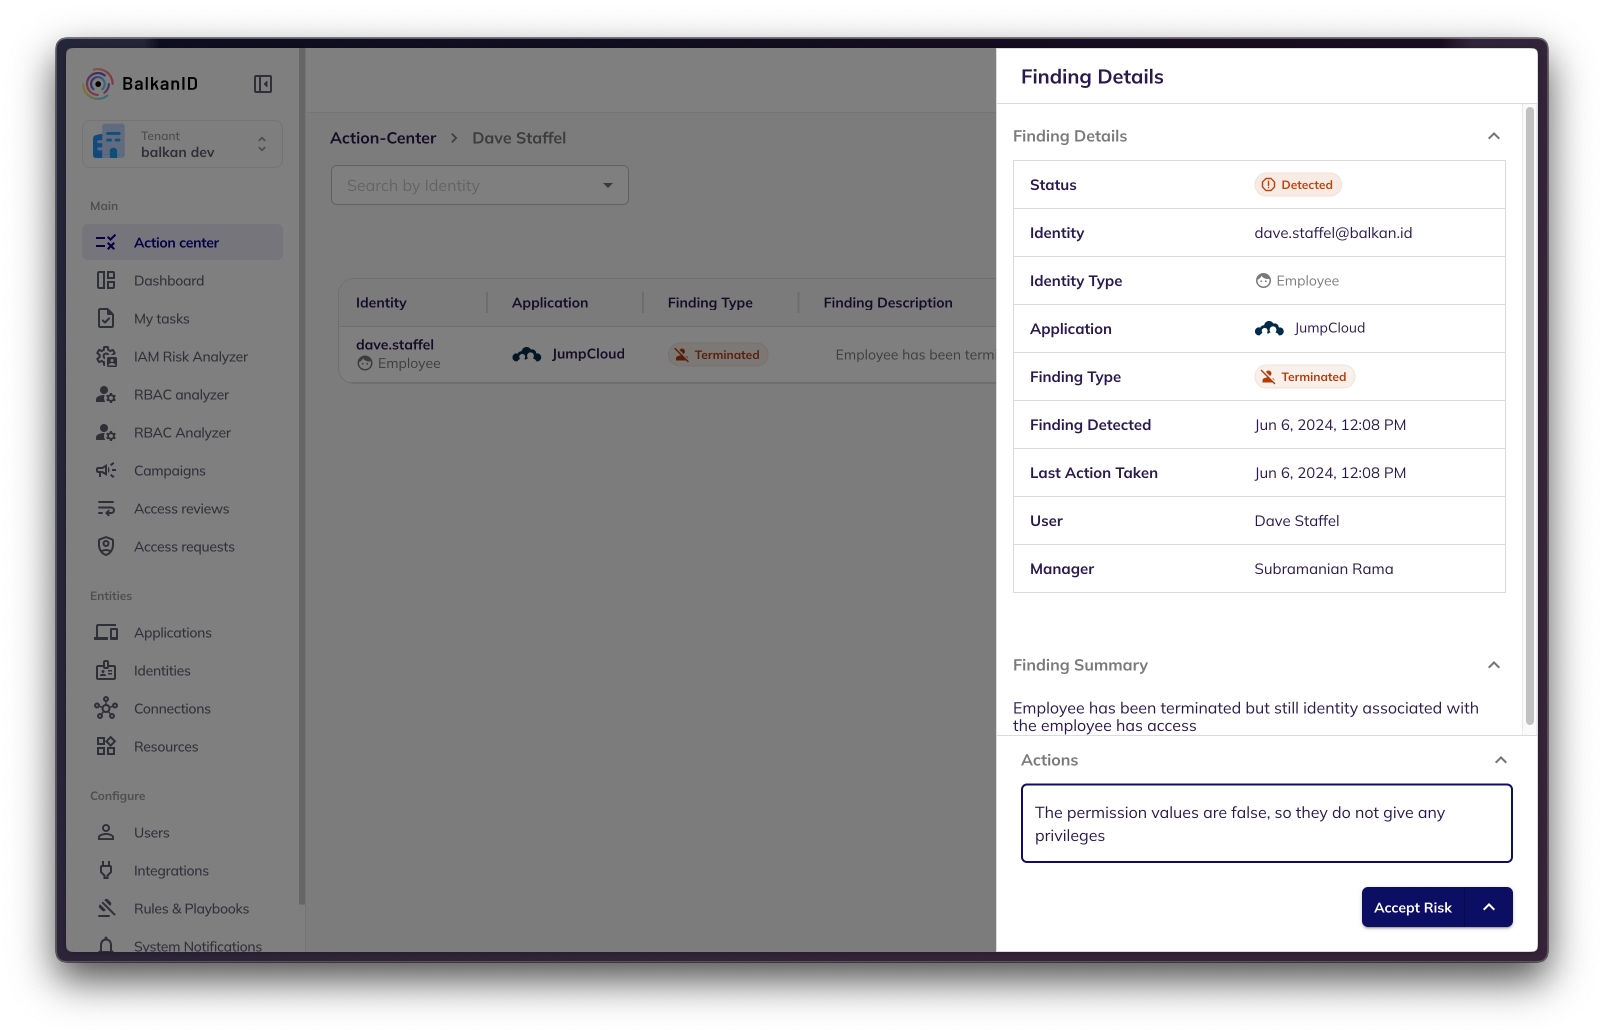Click the Subramanian Rama manager value
Viewport: 1604px width, 1036px height.
pos(1324,569)
